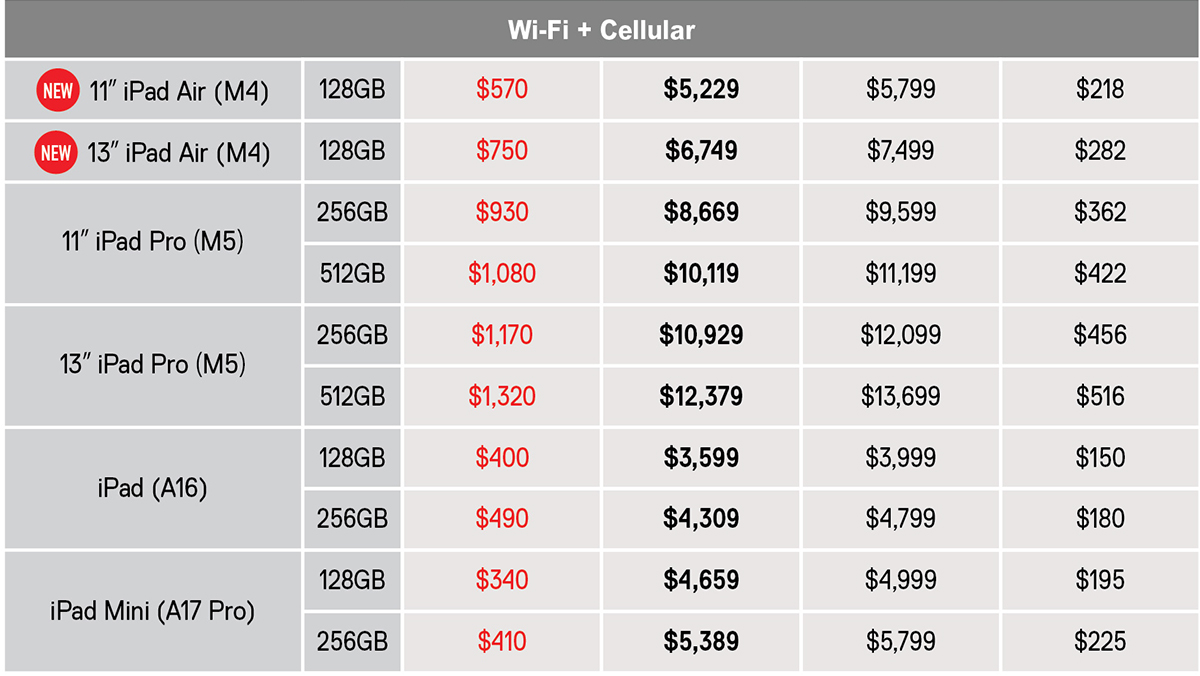
Task: Click the $150 amount in iPad (A16) row
Action: coord(1100,458)
